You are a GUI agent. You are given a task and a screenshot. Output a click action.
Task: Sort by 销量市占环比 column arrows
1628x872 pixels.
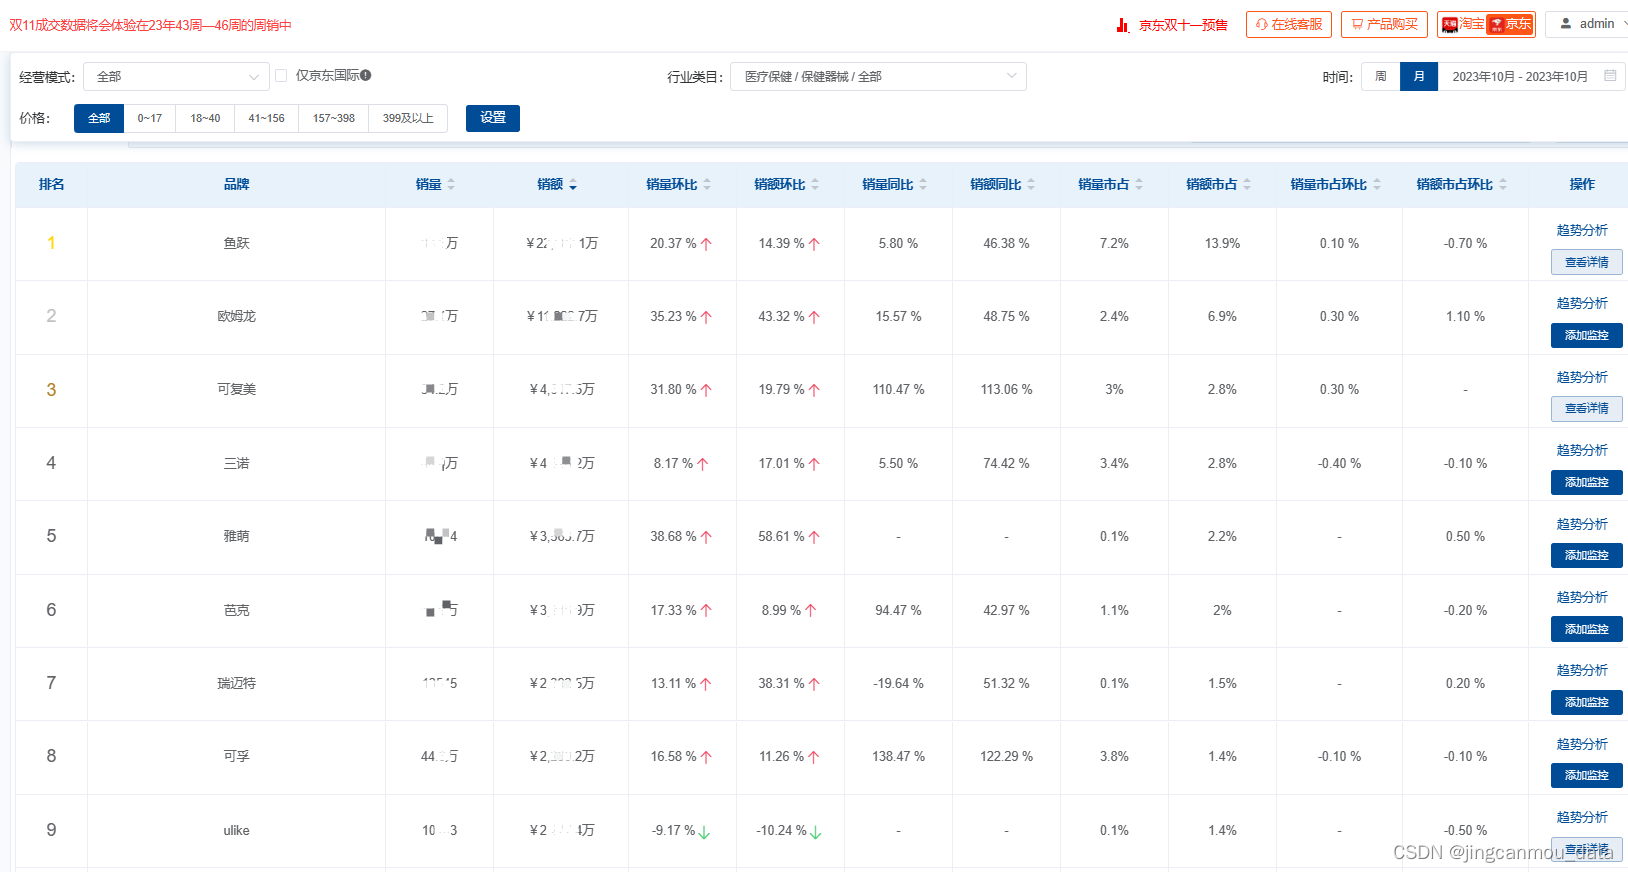[1377, 184]
